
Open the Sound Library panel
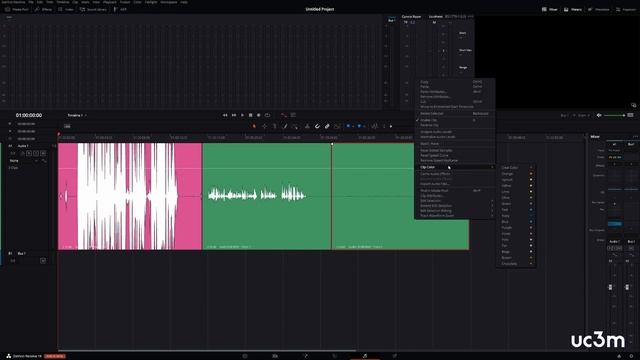point(93,9)
